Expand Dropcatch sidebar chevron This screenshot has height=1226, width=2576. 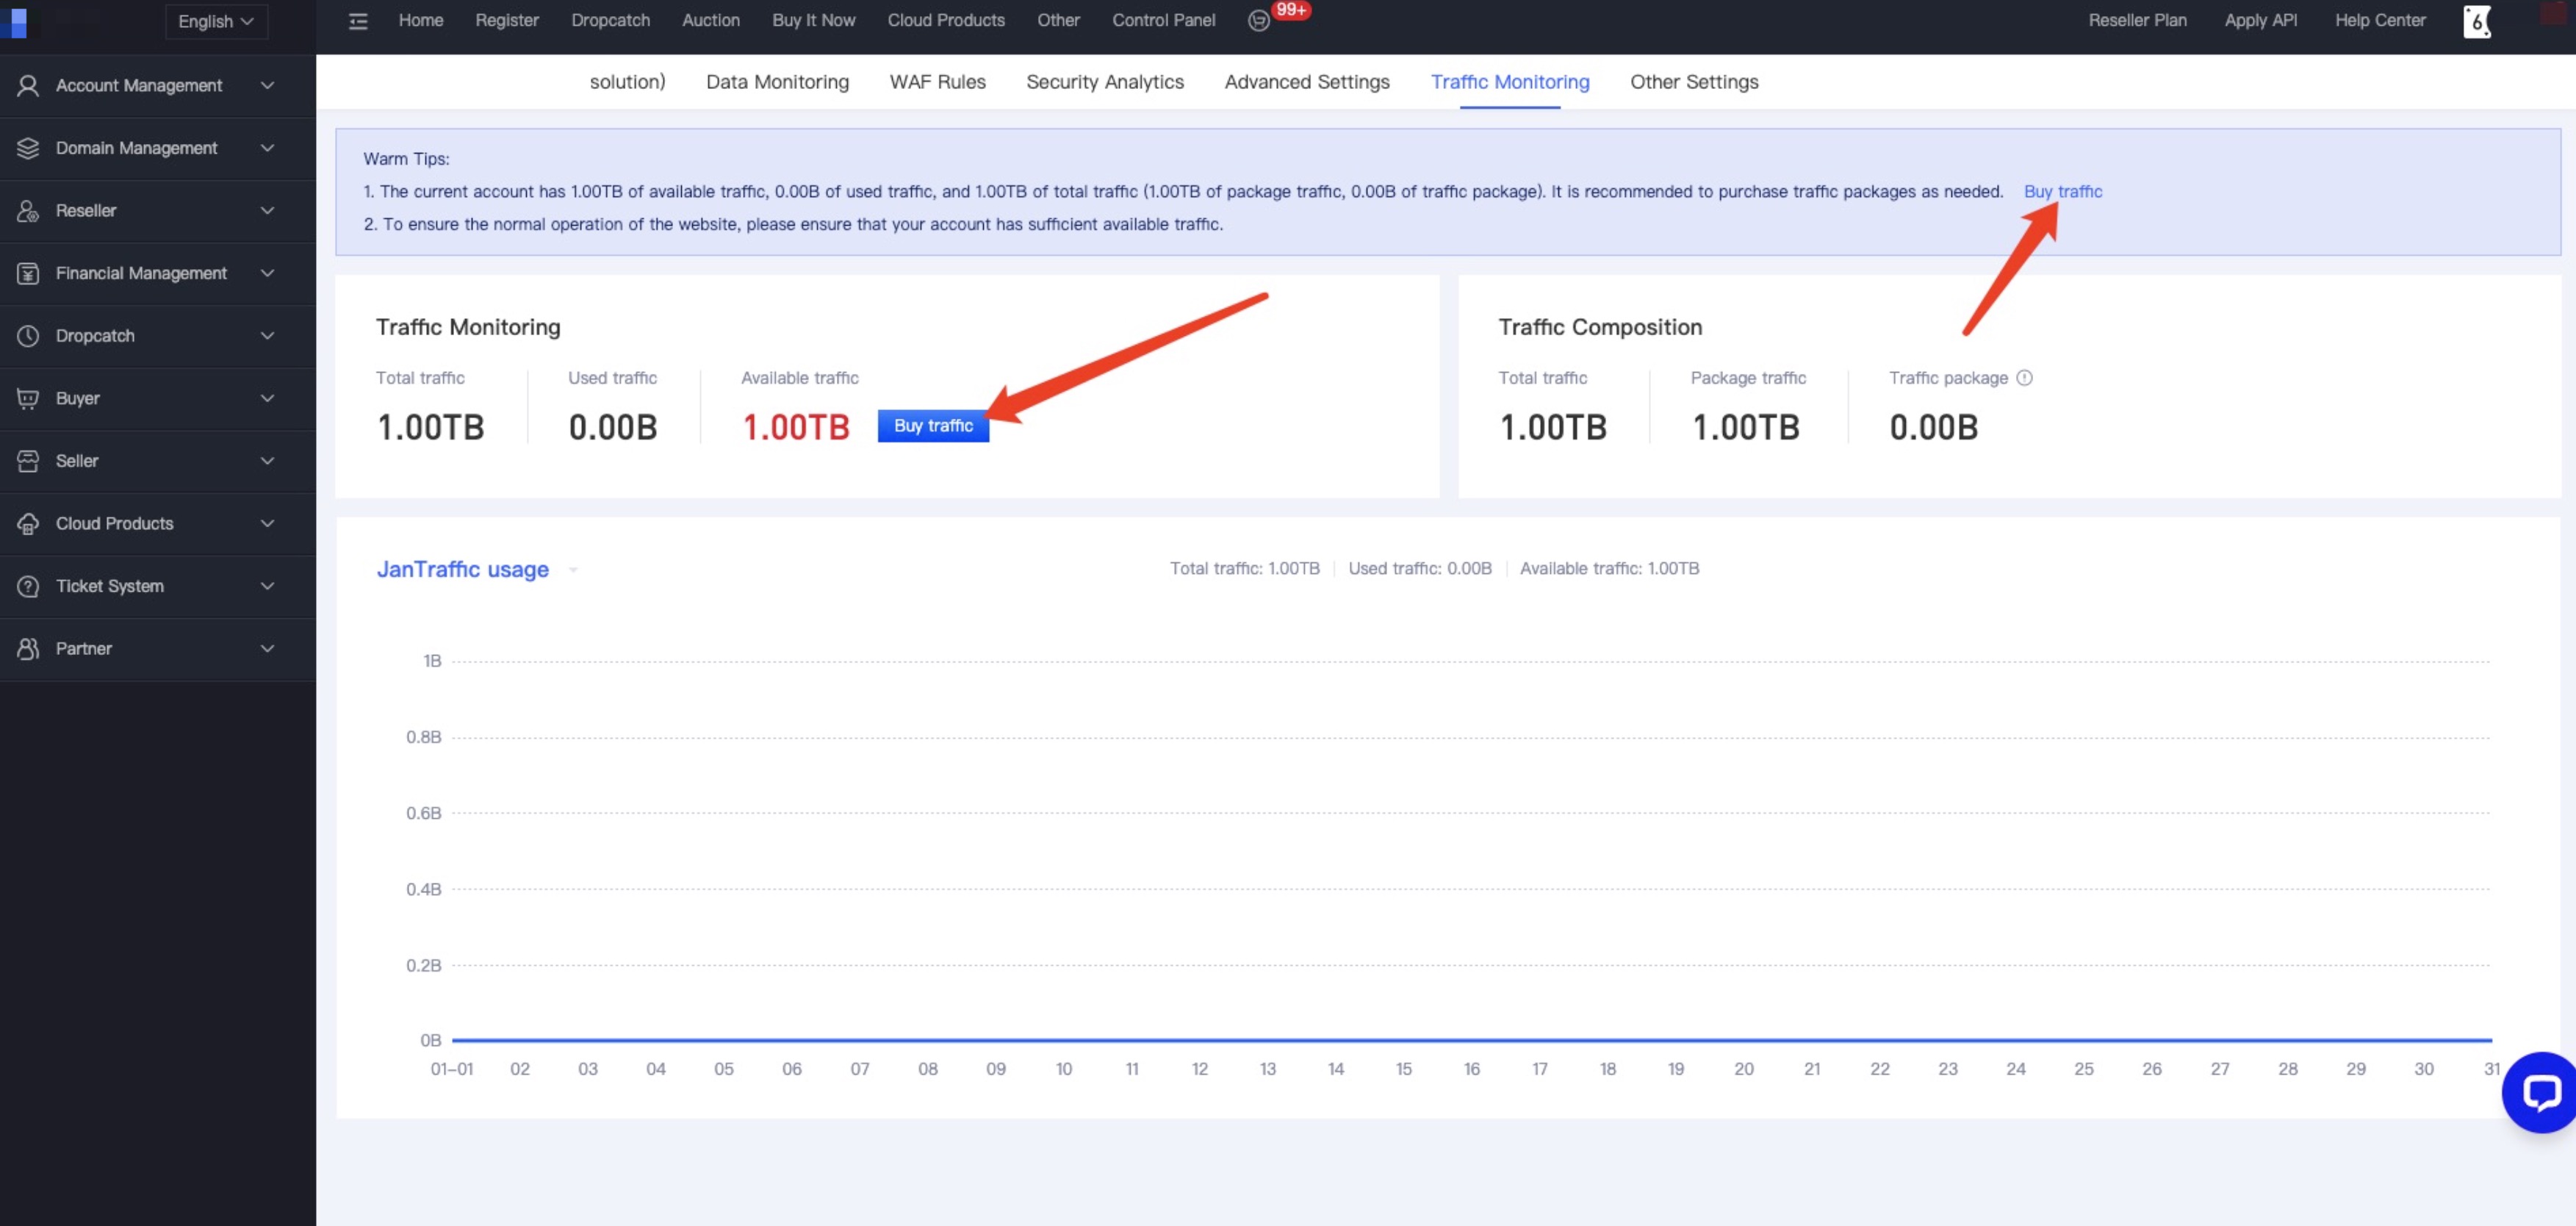267,336
